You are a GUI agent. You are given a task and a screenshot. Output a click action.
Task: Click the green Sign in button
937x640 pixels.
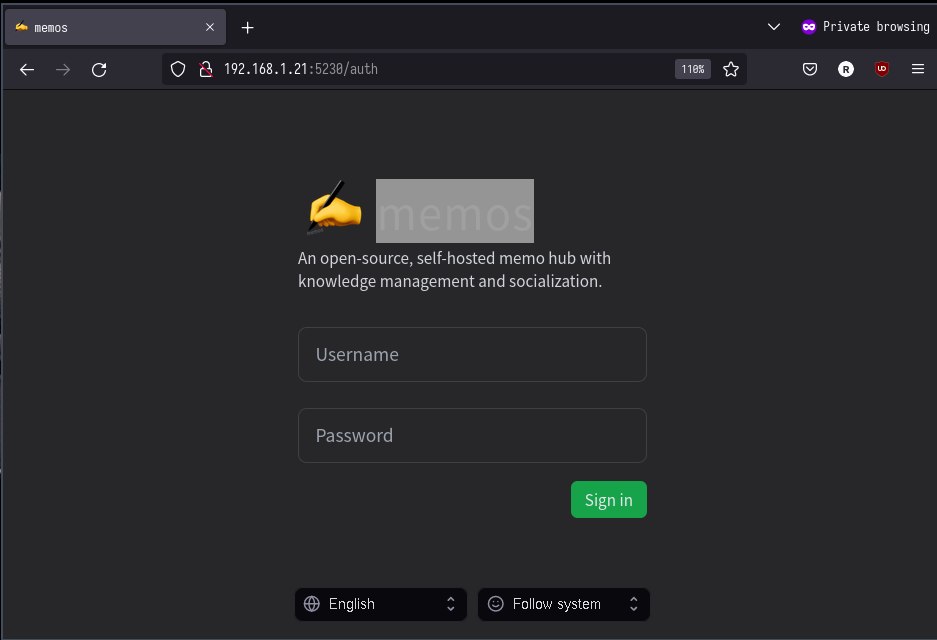(x=608, y=500)
